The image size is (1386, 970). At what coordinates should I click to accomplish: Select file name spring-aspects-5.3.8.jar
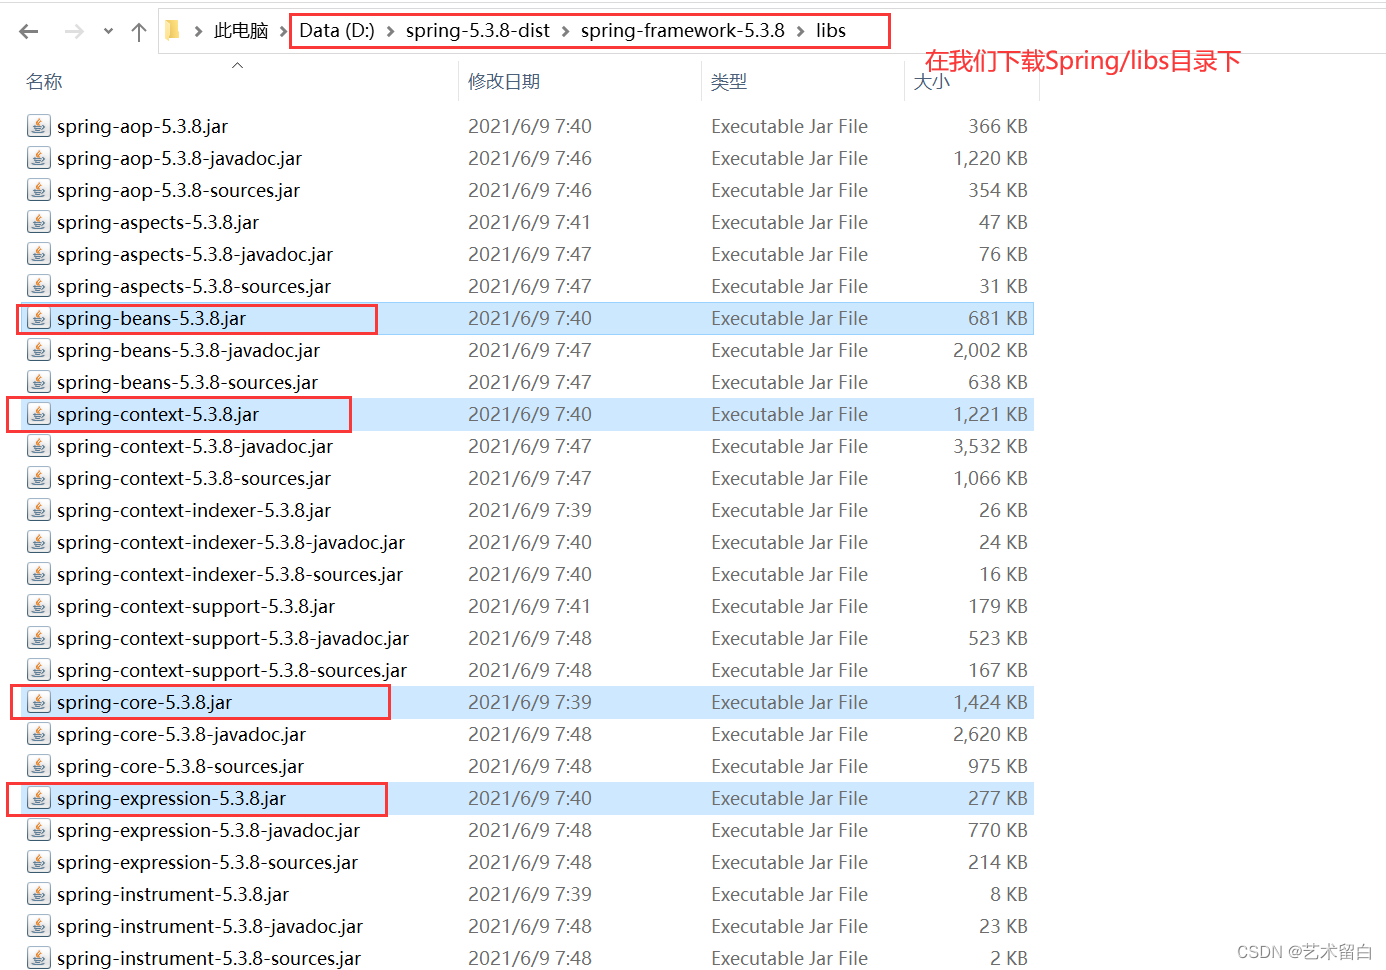point(158,223)
